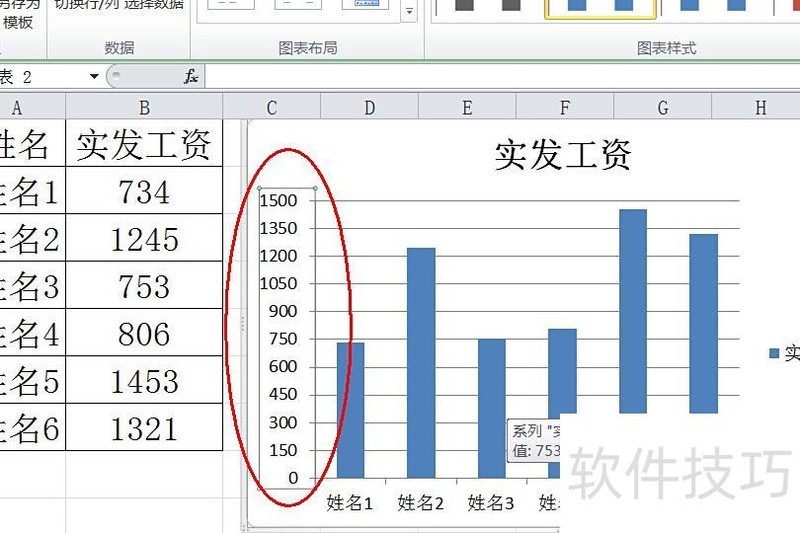Select the bar above 姓名1 in chart
800x533 pixels.
click(351, 410)
